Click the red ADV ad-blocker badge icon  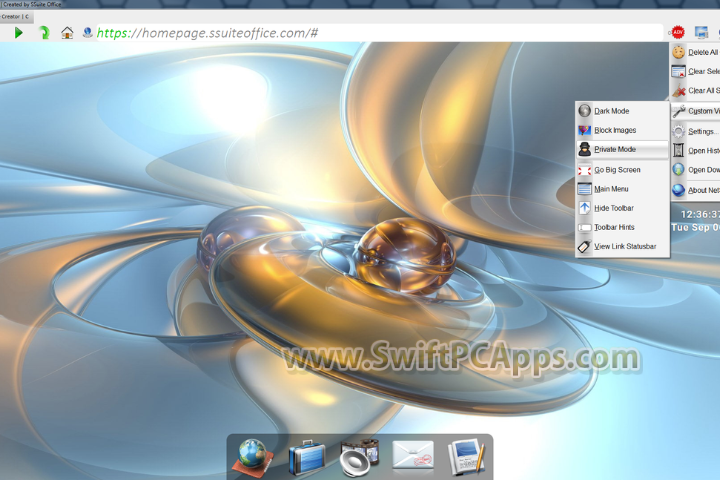(x=678, y=32)
